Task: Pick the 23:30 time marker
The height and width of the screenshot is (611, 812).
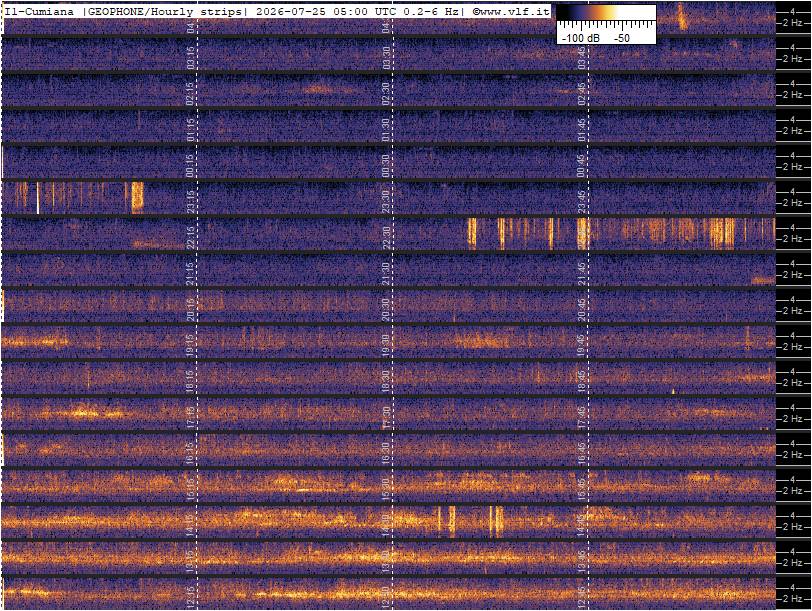Action: [x=385, y=201]
